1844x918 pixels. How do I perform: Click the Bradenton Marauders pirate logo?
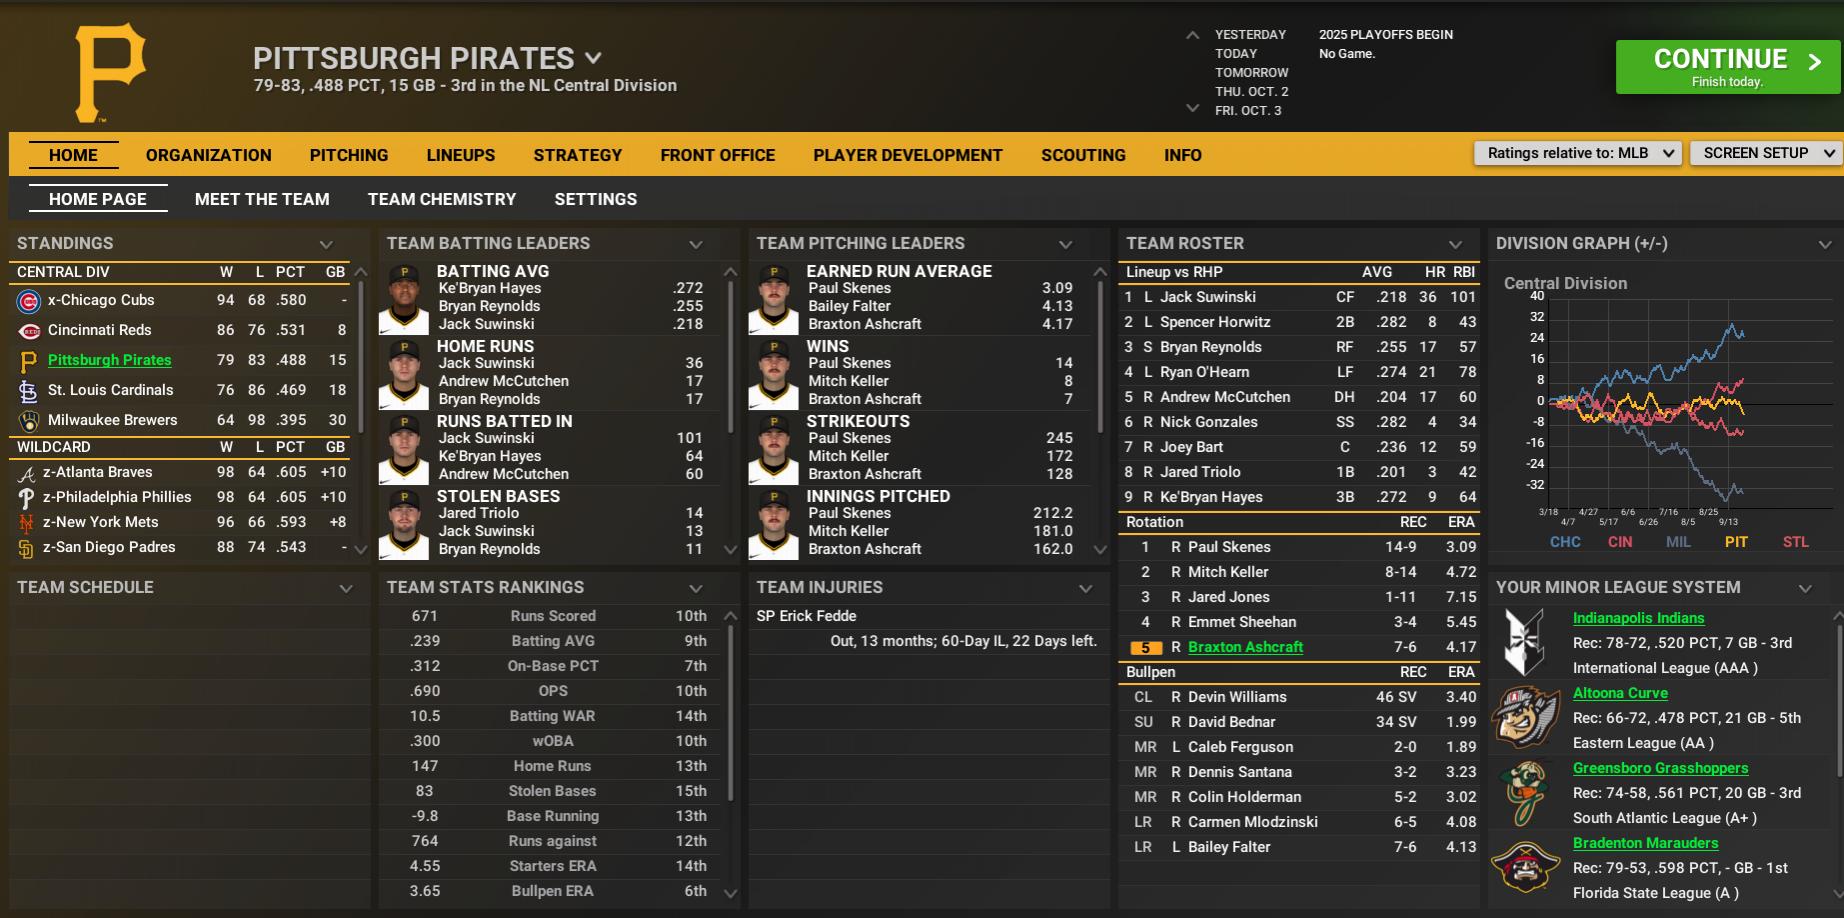1525,867
